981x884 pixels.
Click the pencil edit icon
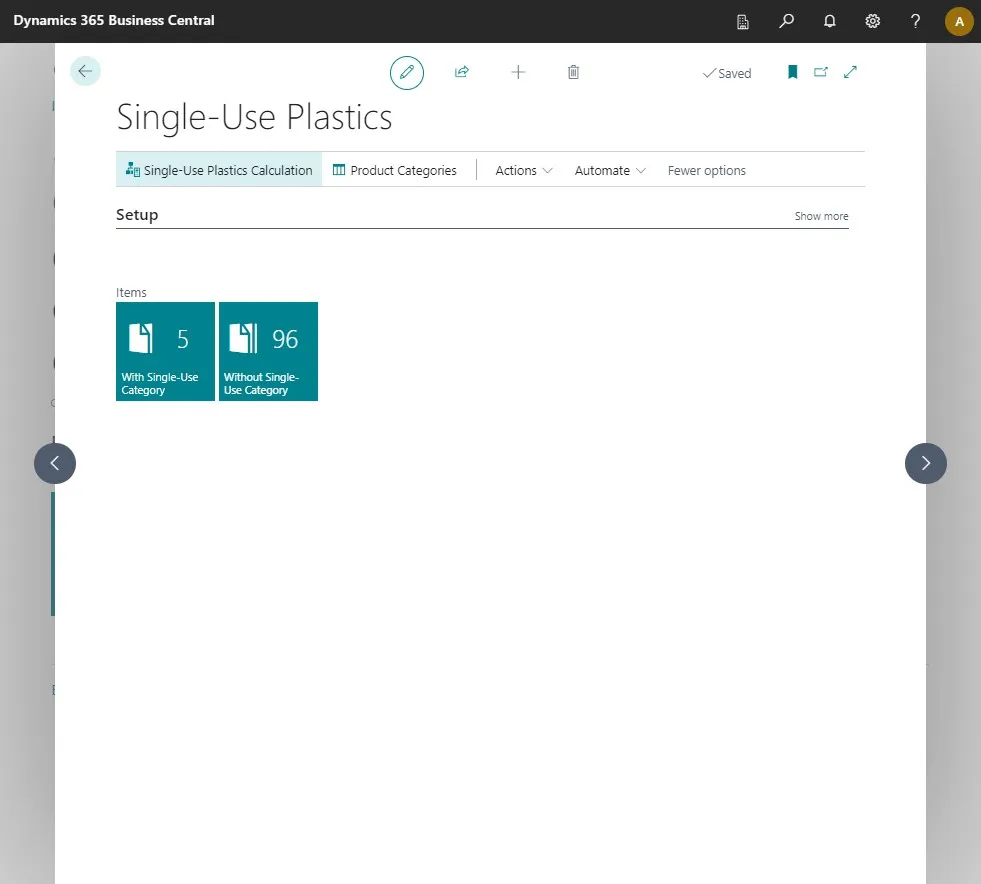click(x=407, y=73)
